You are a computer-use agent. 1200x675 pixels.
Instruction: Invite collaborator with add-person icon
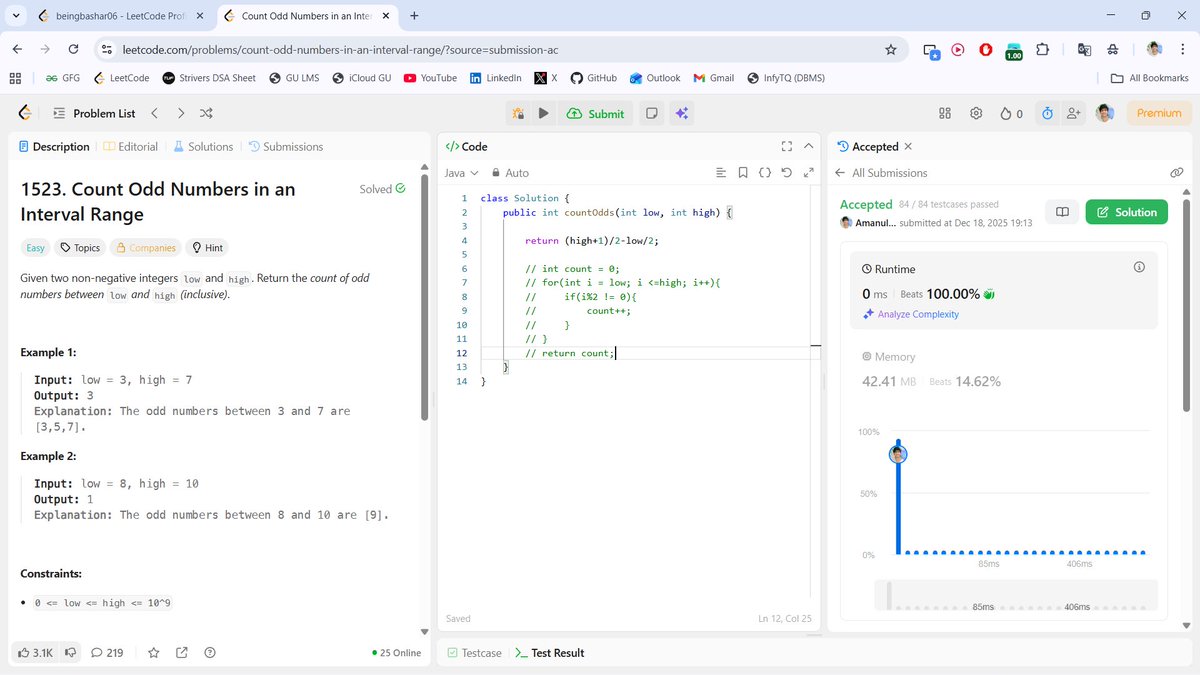[x=1075, y=113]
